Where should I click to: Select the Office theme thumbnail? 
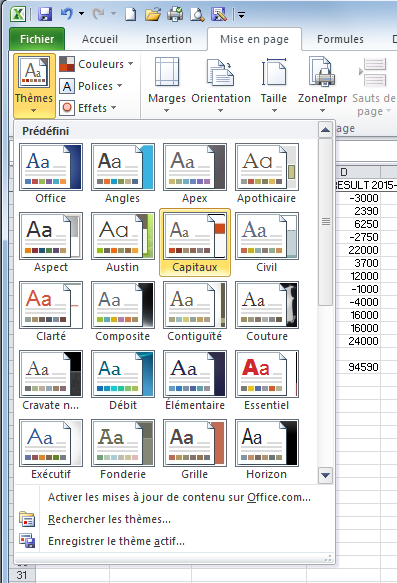(51, 173)
